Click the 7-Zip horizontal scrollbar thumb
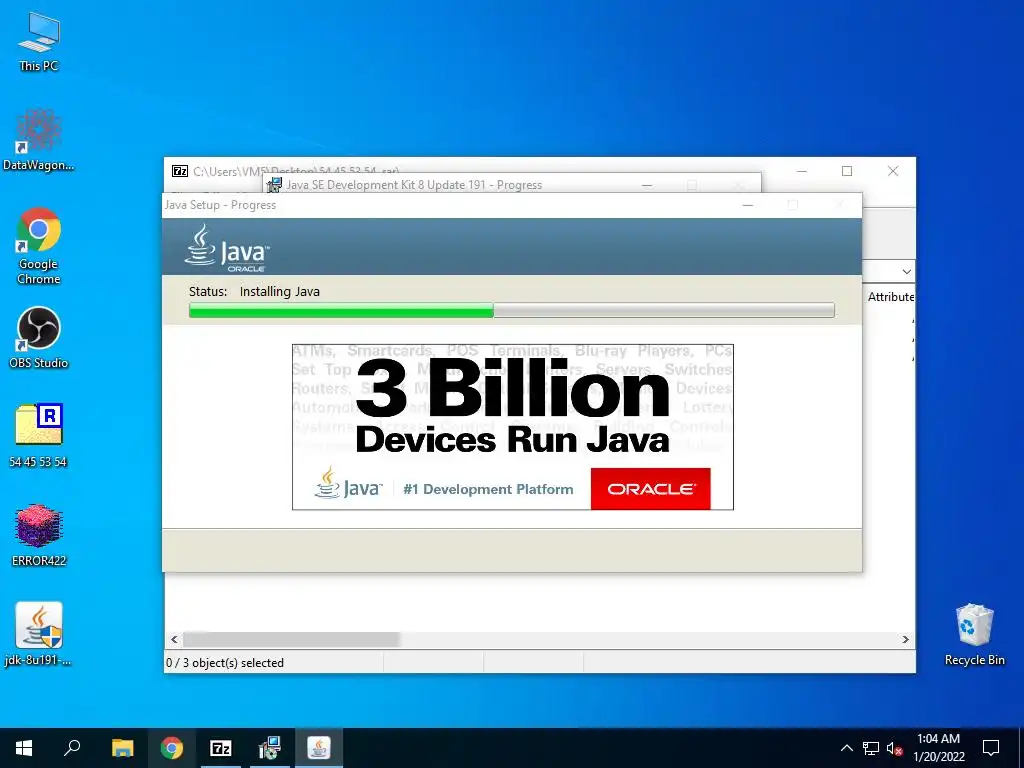The height and width of the screenshot is (768, 1024). (291, 639)
